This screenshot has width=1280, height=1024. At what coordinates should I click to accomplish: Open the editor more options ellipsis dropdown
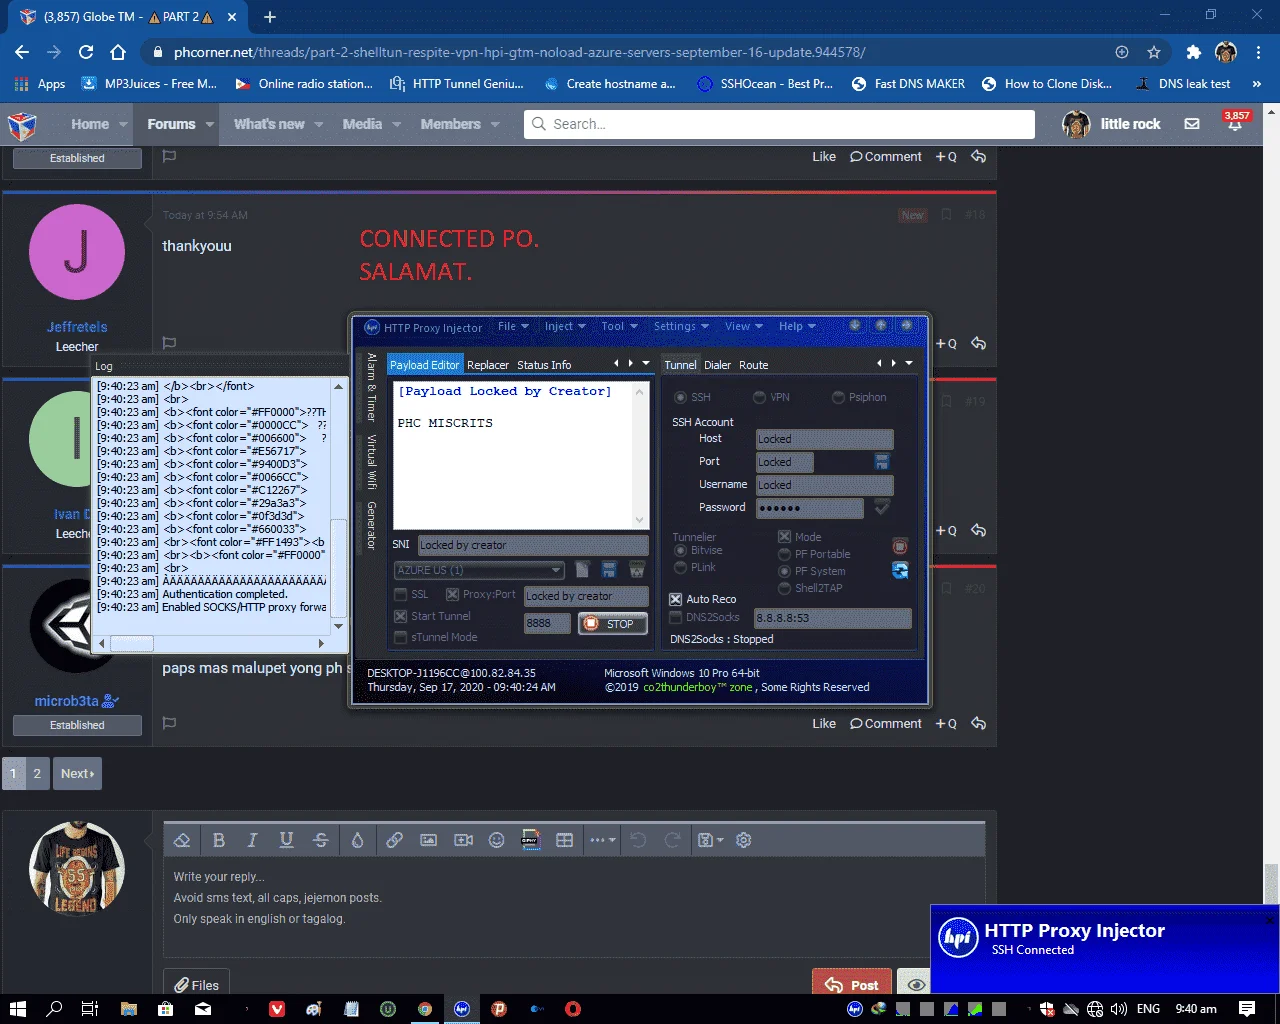(602, 840)
